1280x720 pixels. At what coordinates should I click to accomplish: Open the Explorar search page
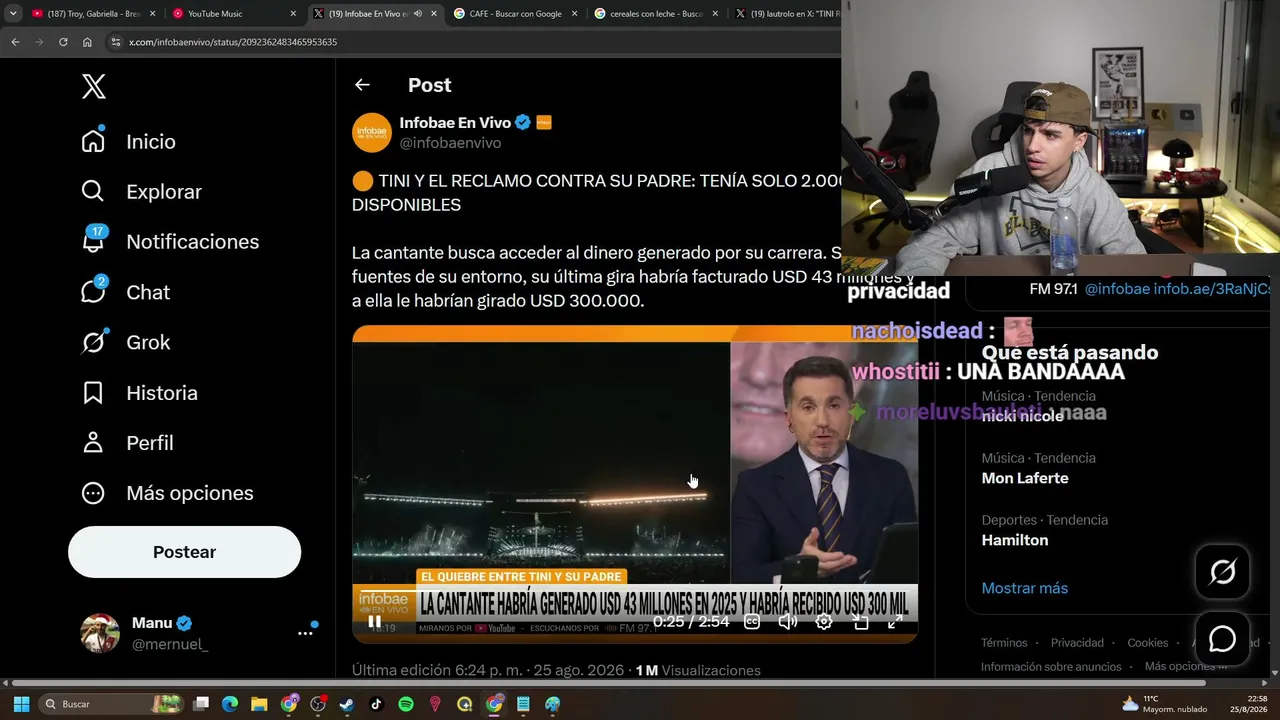click(x=141, y=192)
